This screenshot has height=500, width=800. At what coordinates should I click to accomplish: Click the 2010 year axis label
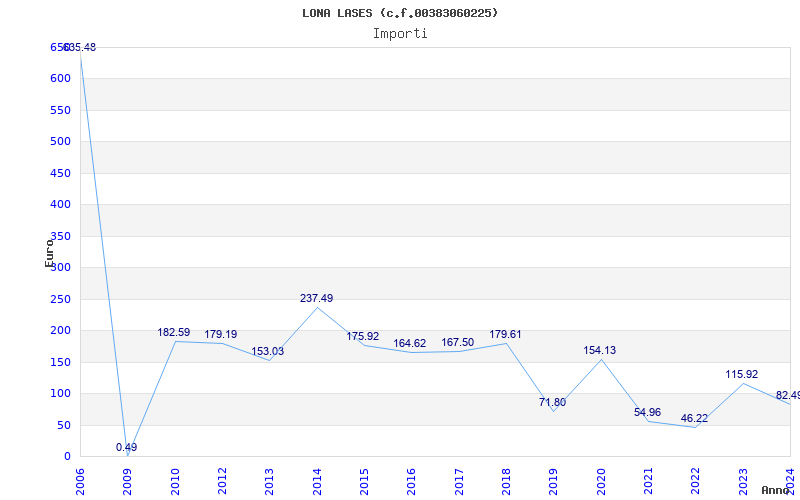pos(175,482)
